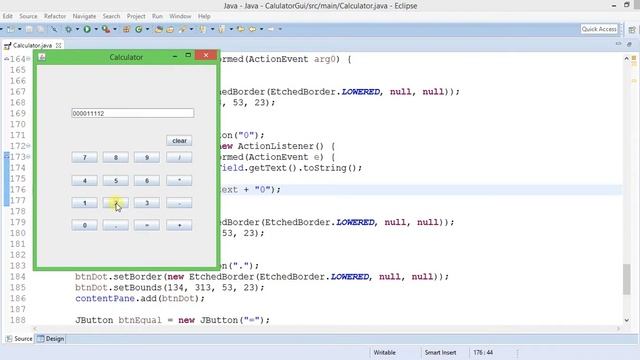Click the multiply button in Calculator

(x=179, y=180)
